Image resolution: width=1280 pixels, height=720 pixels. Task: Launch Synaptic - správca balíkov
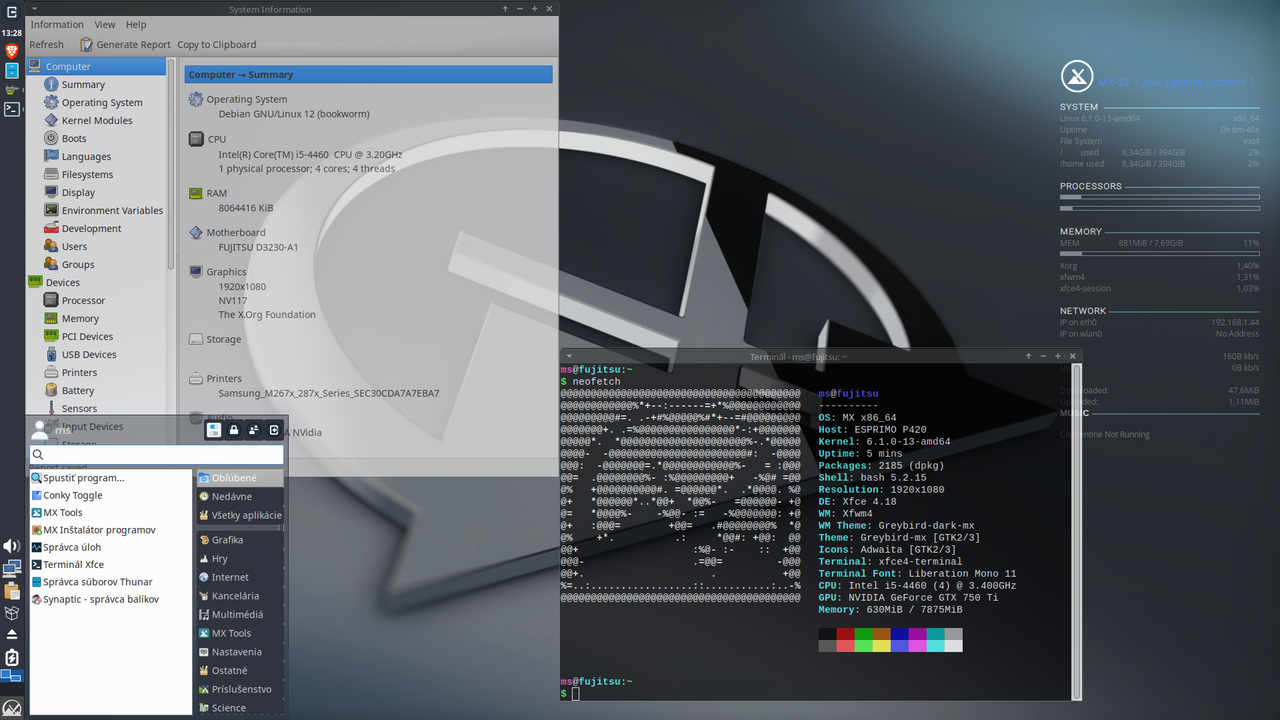tap(95, 600)
